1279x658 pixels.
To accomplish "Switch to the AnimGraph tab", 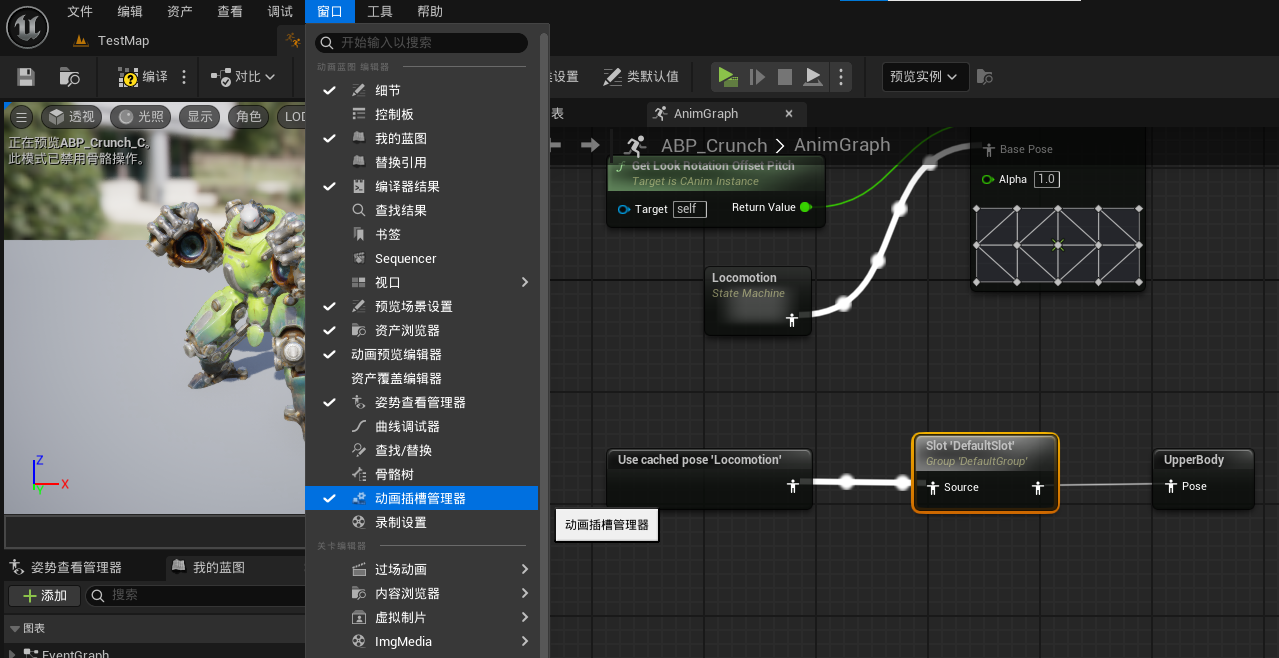I will [x=706, y=113].
